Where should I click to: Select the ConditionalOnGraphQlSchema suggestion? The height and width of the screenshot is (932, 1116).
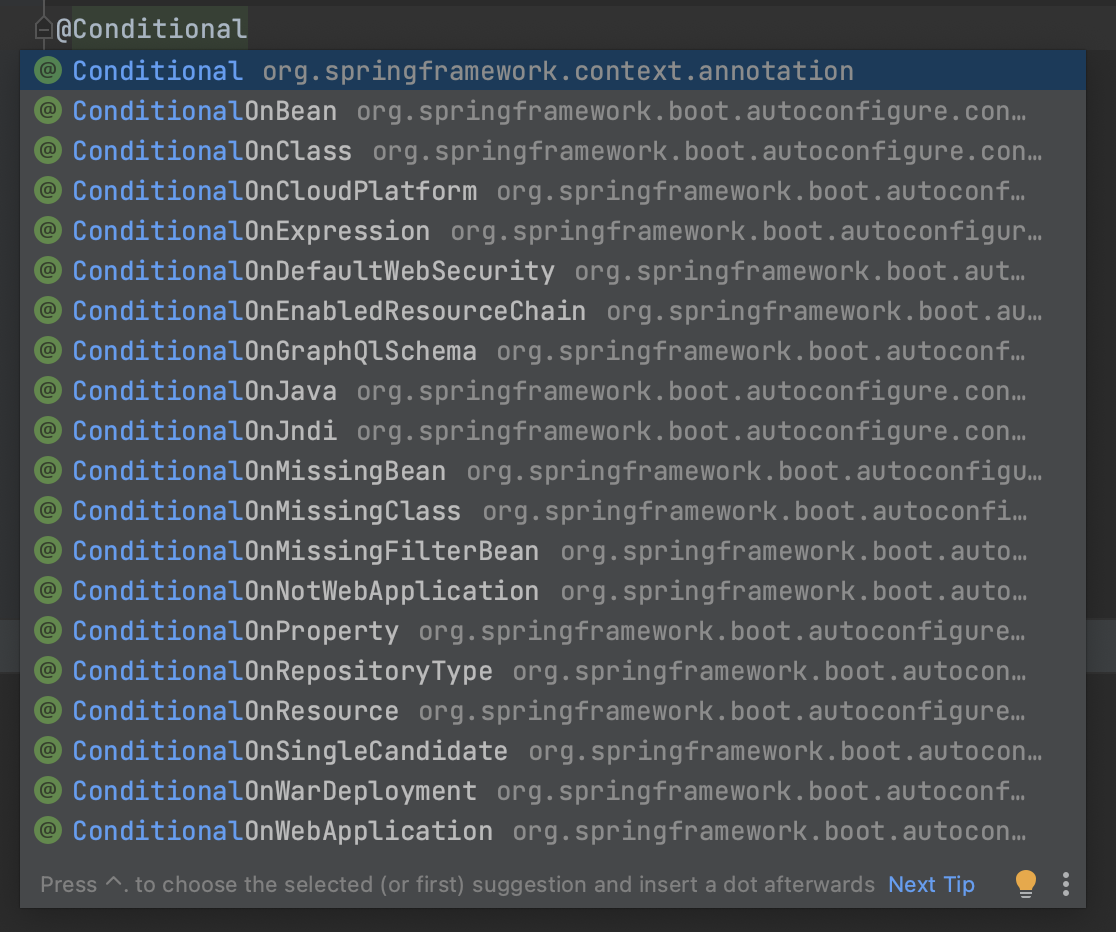272,350
